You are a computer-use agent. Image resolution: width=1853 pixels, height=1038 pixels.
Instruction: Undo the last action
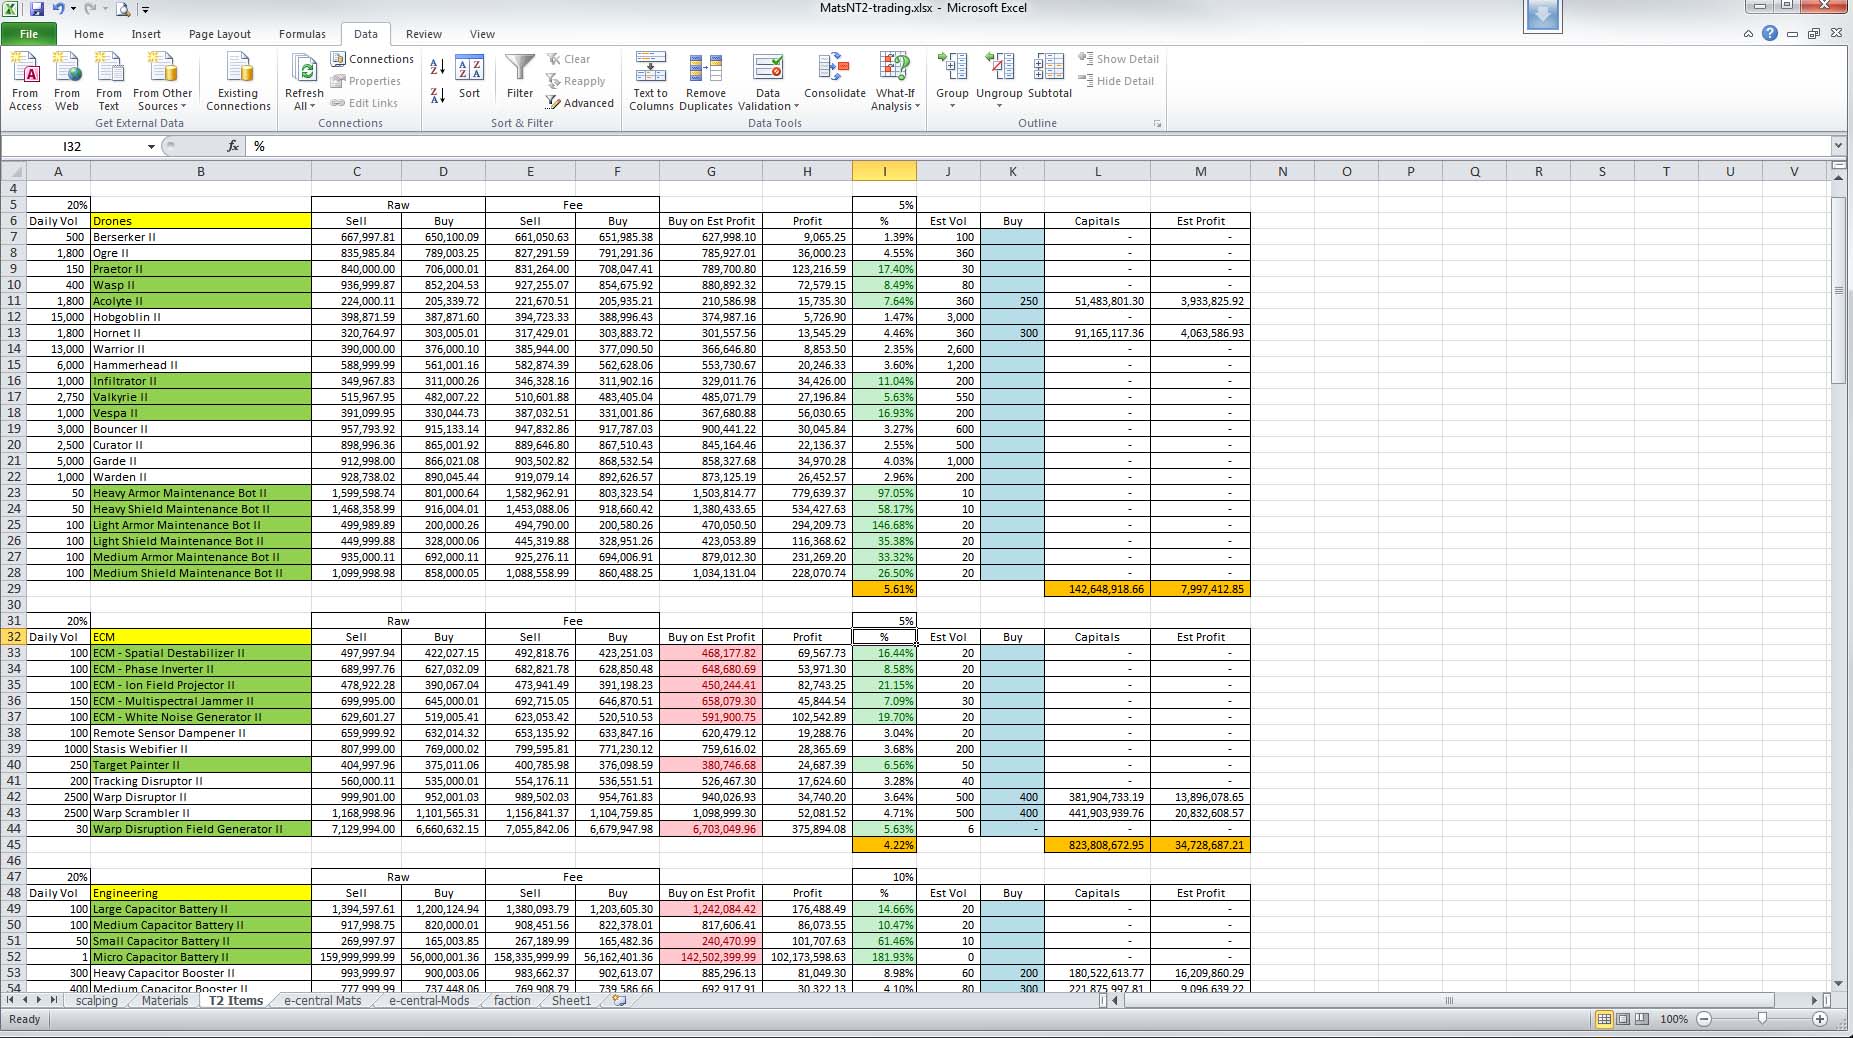pyautogui.click(x=59, y=9)
